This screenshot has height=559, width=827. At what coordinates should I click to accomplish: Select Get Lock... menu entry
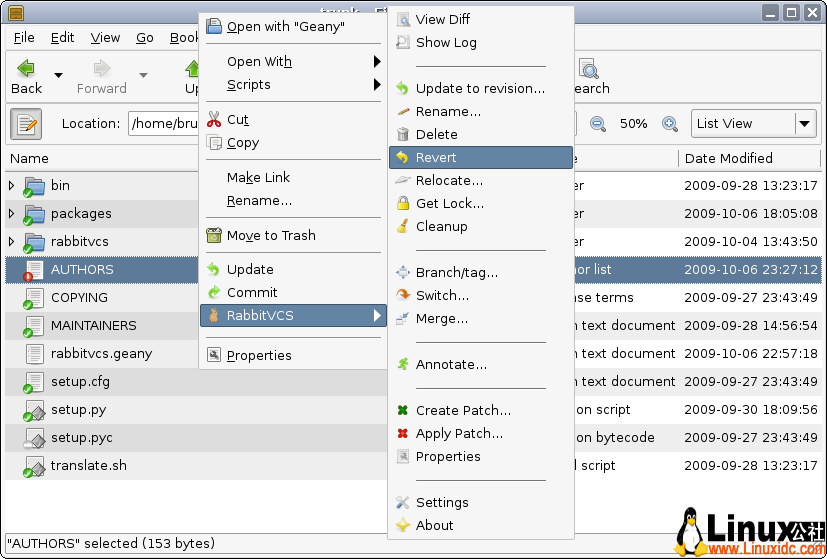click(450, 204)
